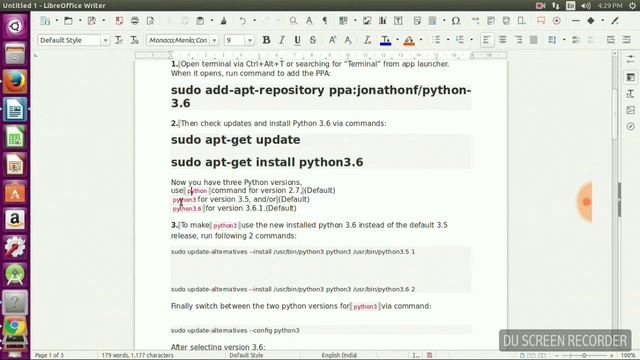Open Ubuntu Dash search

pyautogui.click(x=15, y=27)
